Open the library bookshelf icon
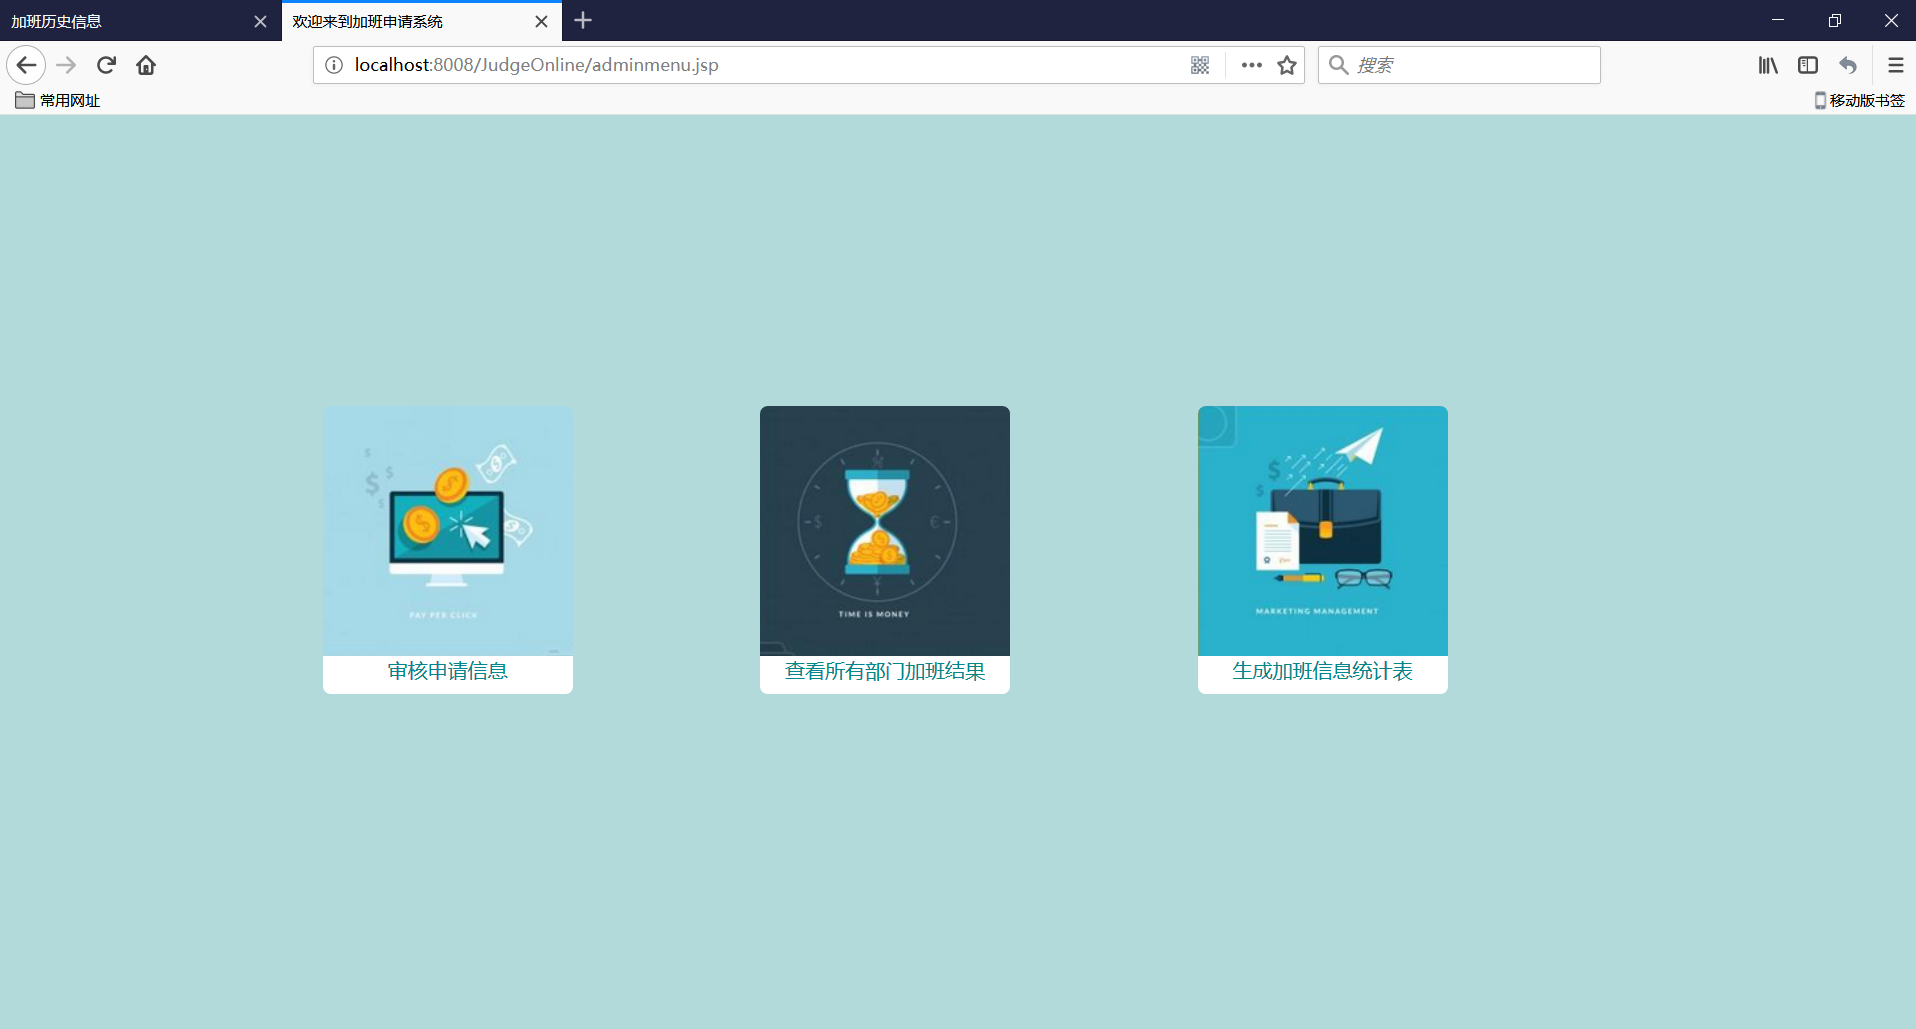Image resolution: width=1916 pixels, height=1029 pixels. pyautogui.click(x=1768, y=65)
